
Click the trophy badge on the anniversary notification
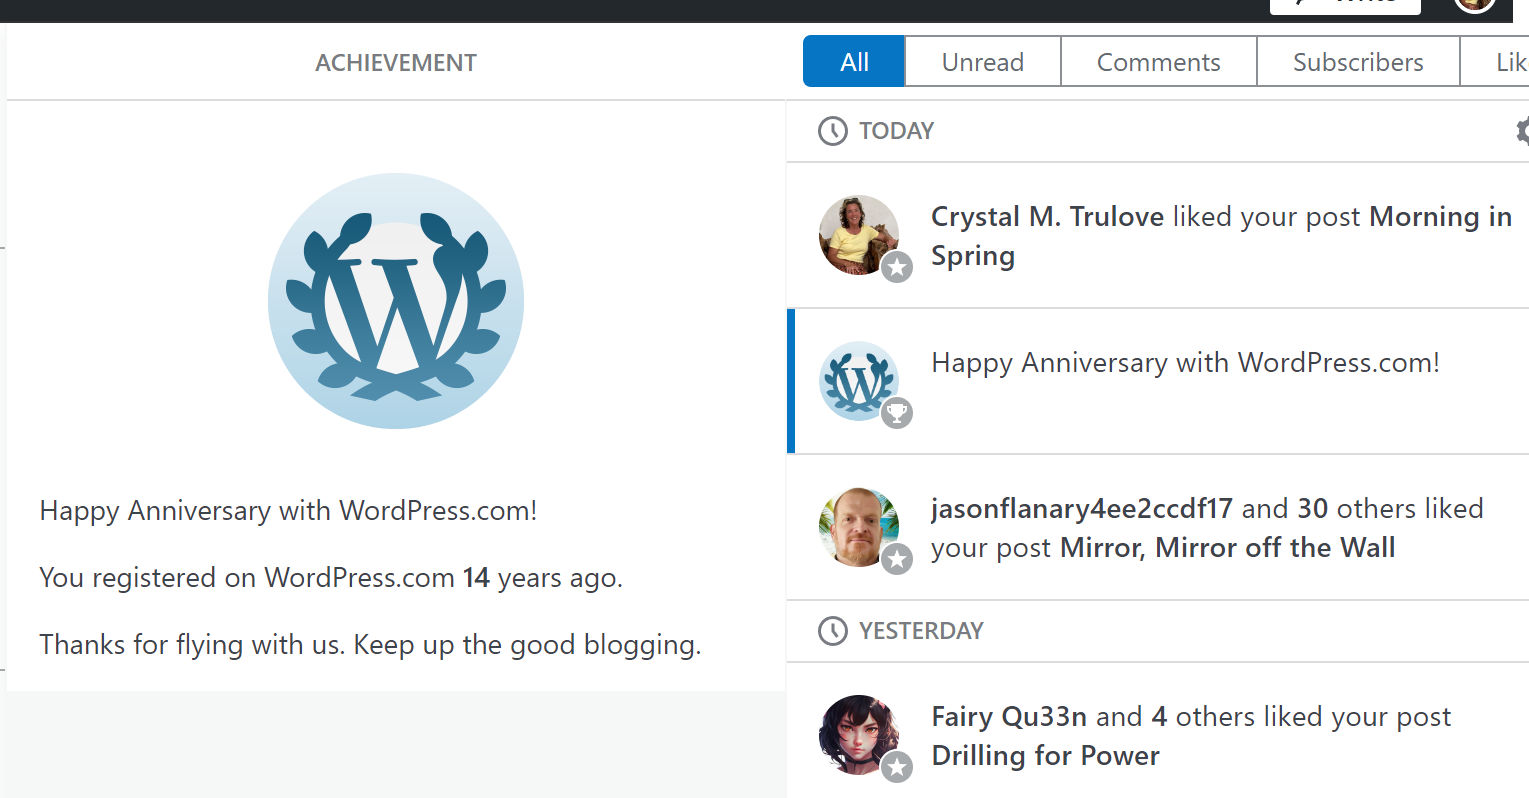tap(897, 412)
